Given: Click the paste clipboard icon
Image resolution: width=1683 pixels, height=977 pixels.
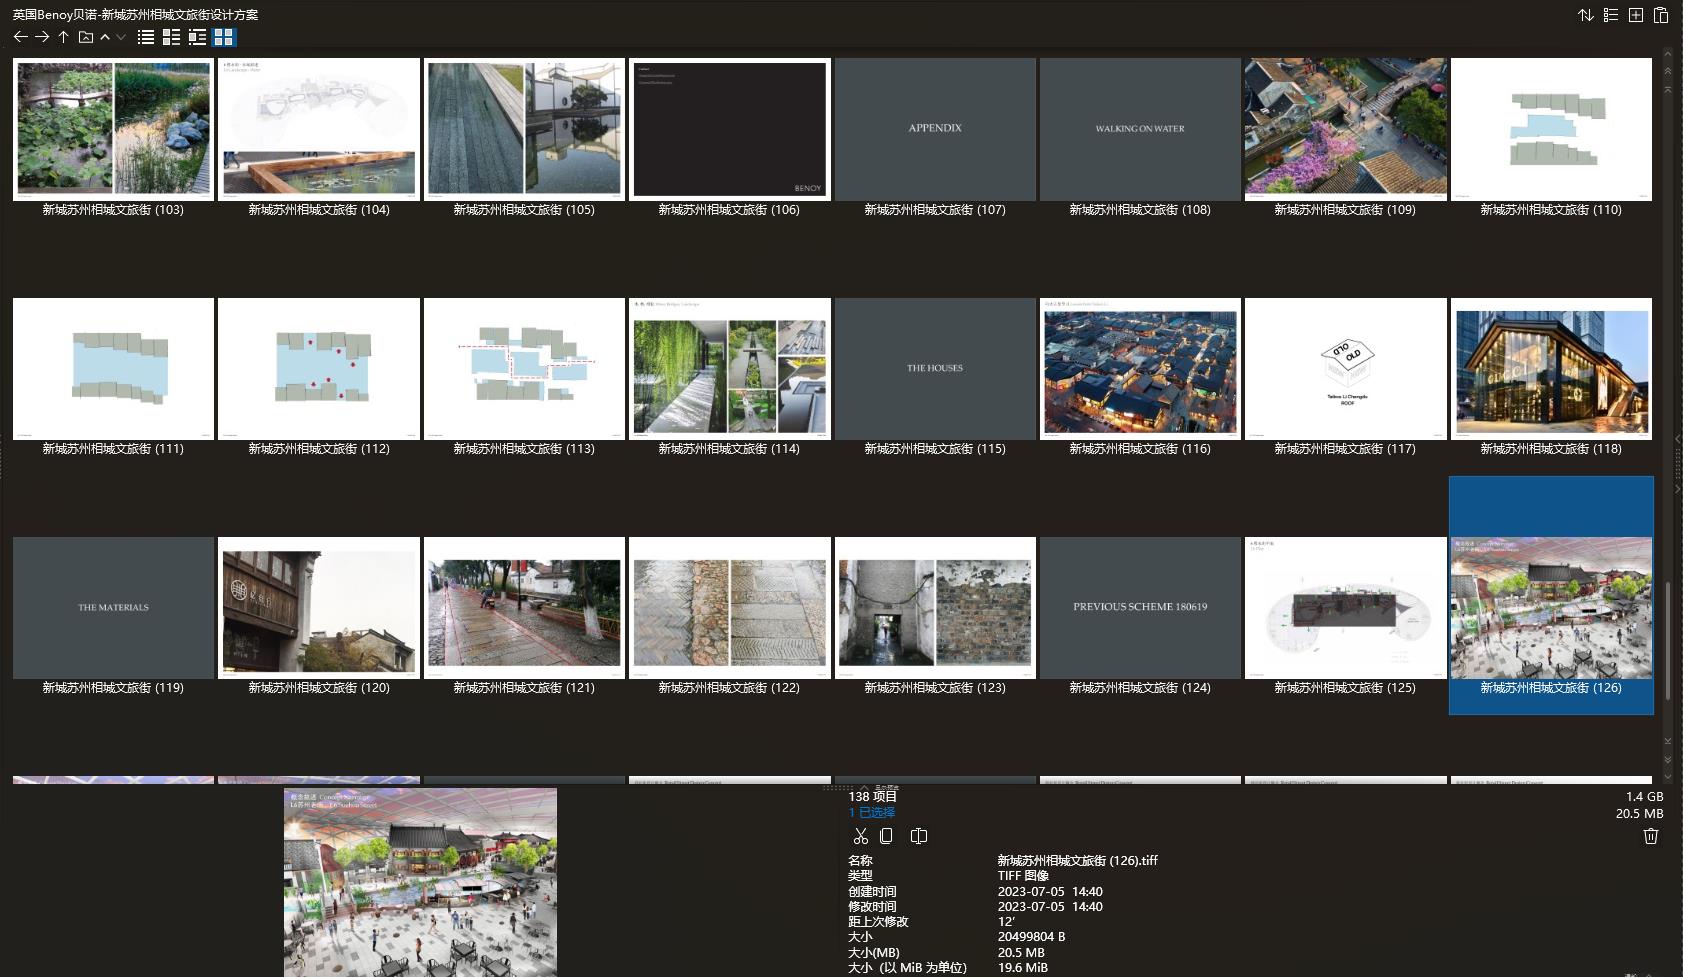Looking at the screenshot, I should pyautogui.click(x=1661, y=15).
